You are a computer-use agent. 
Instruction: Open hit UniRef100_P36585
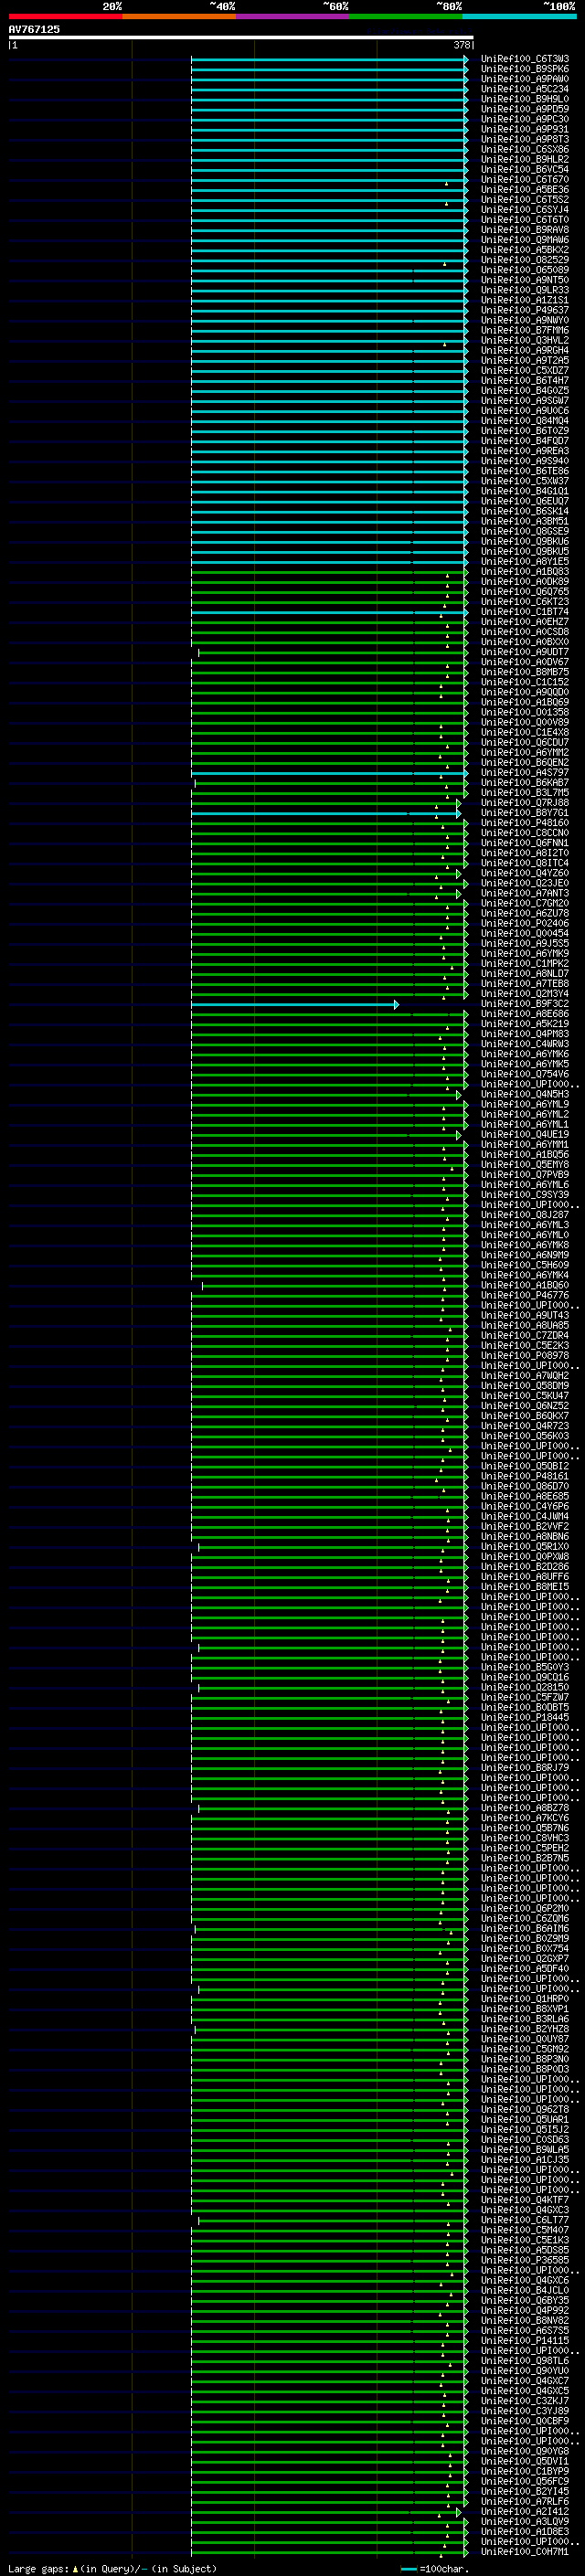pyautogui.click(x=525, y=2260)
